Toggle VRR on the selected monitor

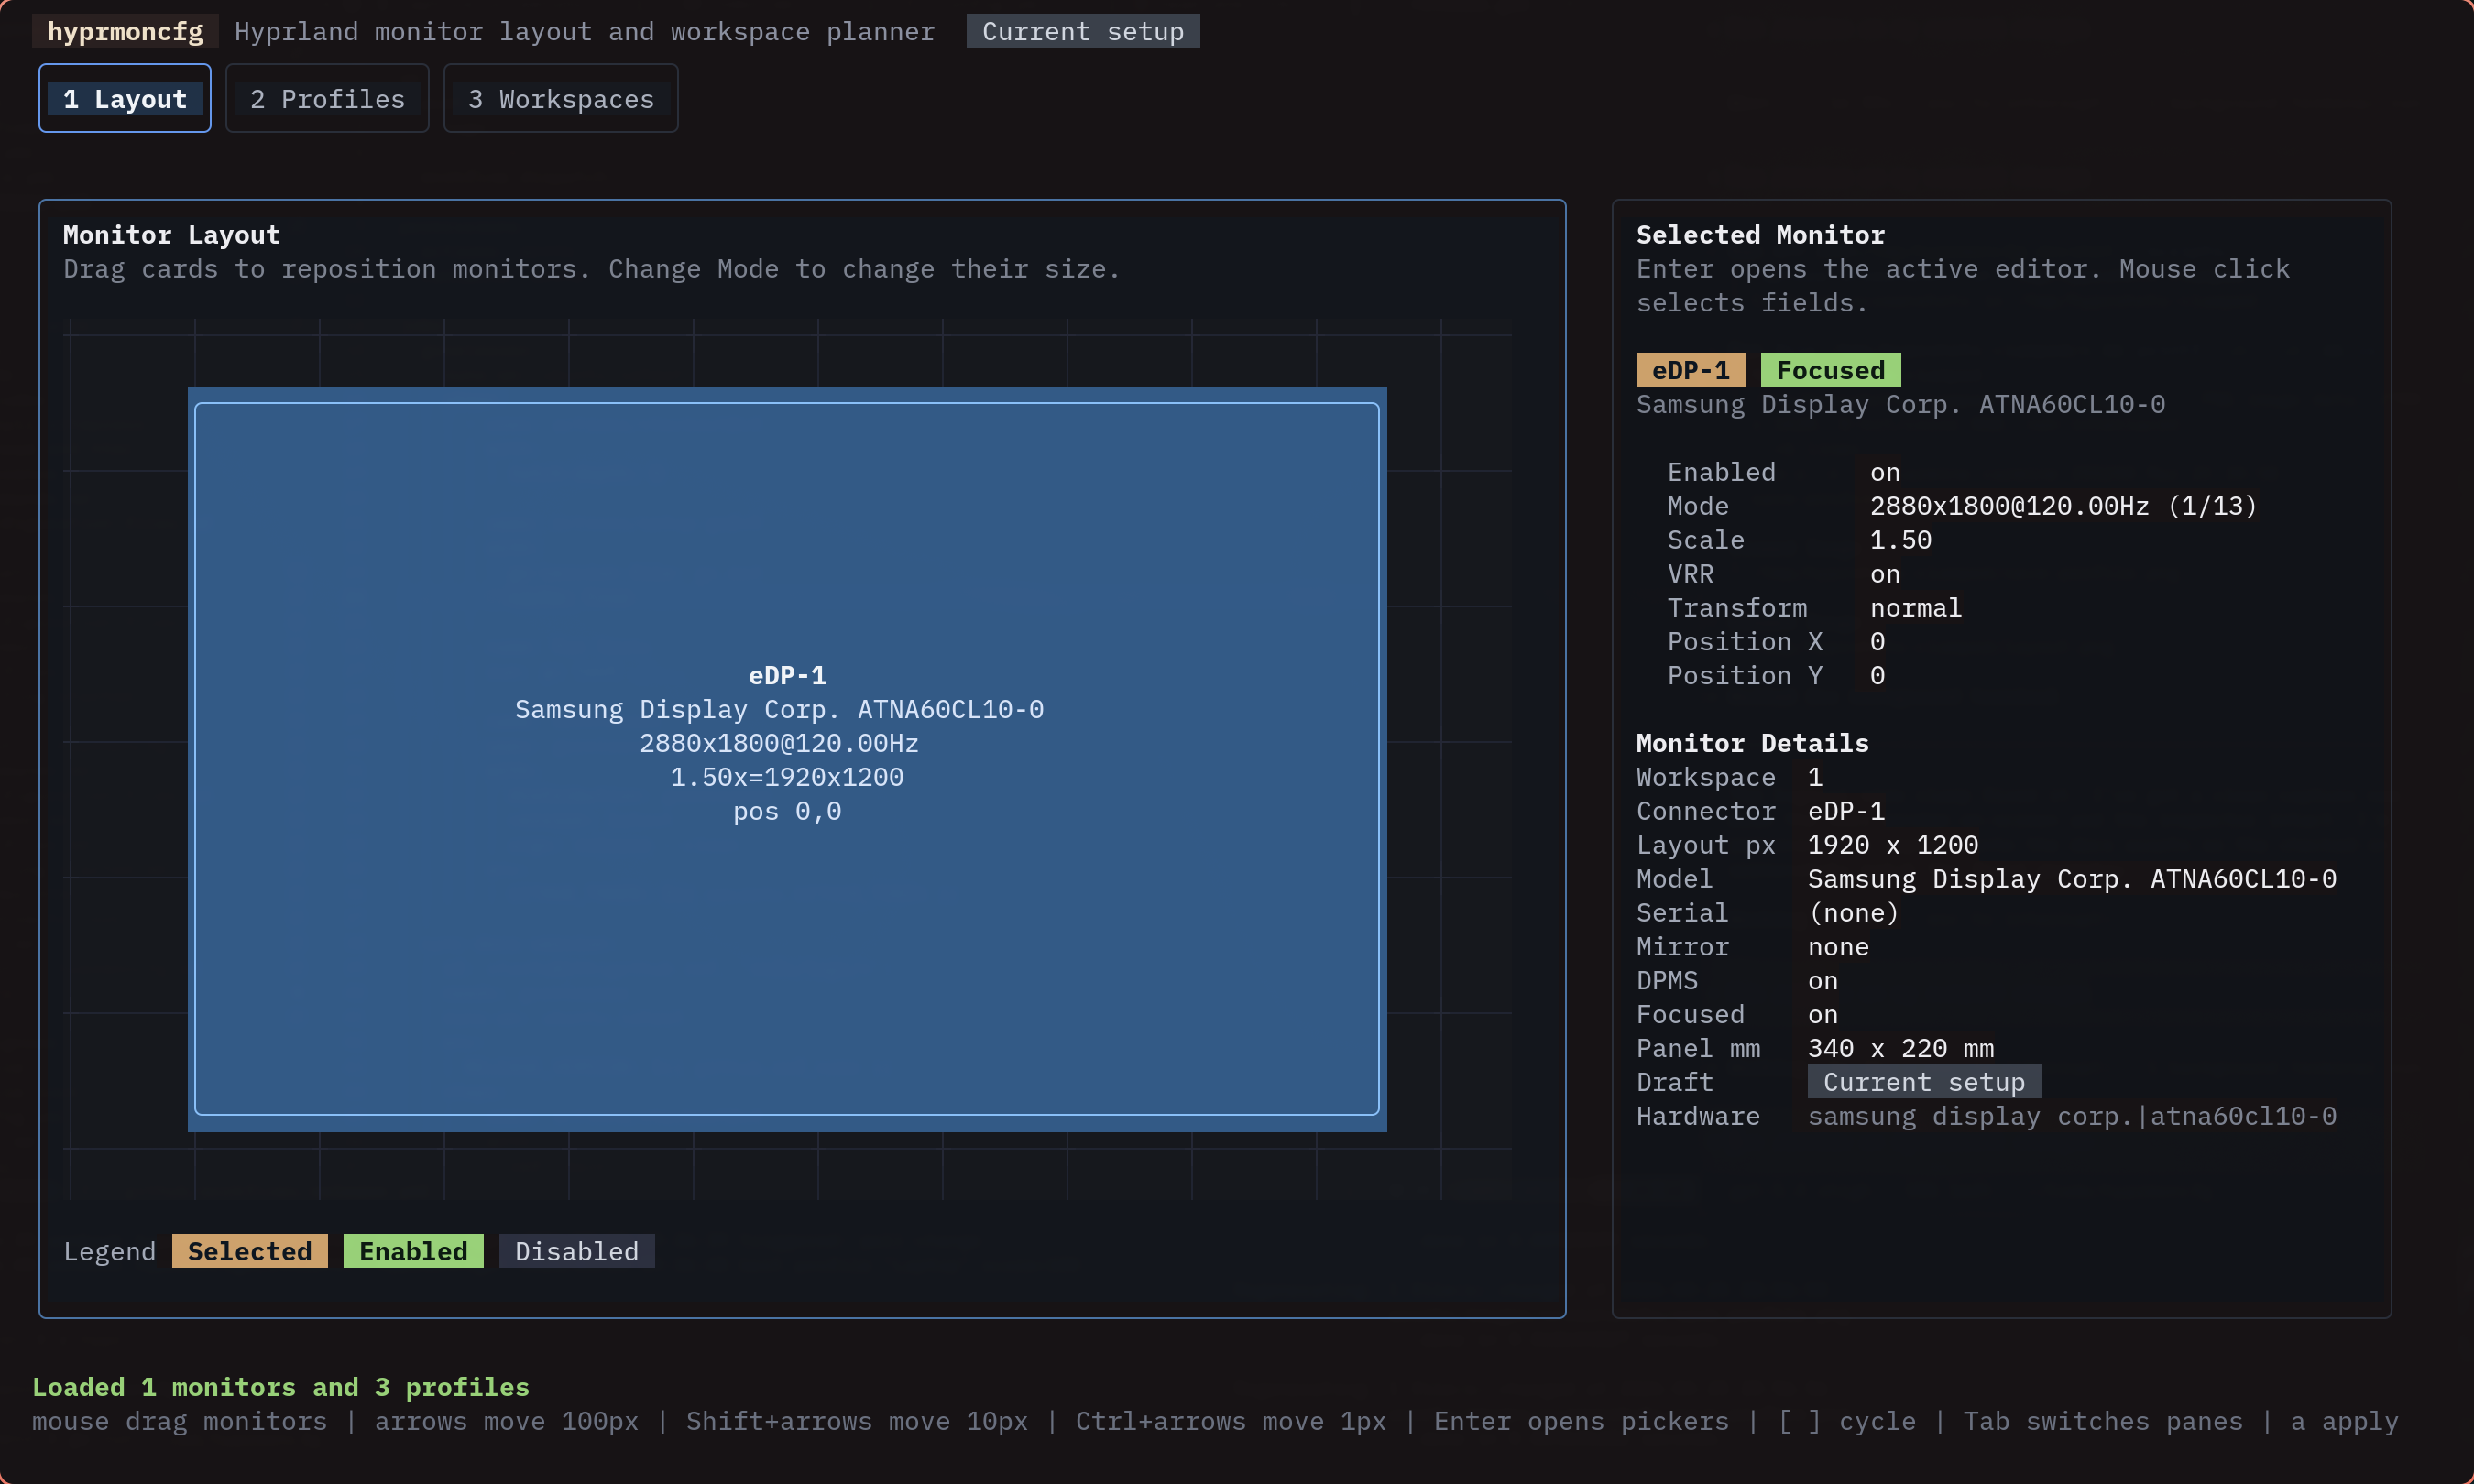[x=1883, y=573]
